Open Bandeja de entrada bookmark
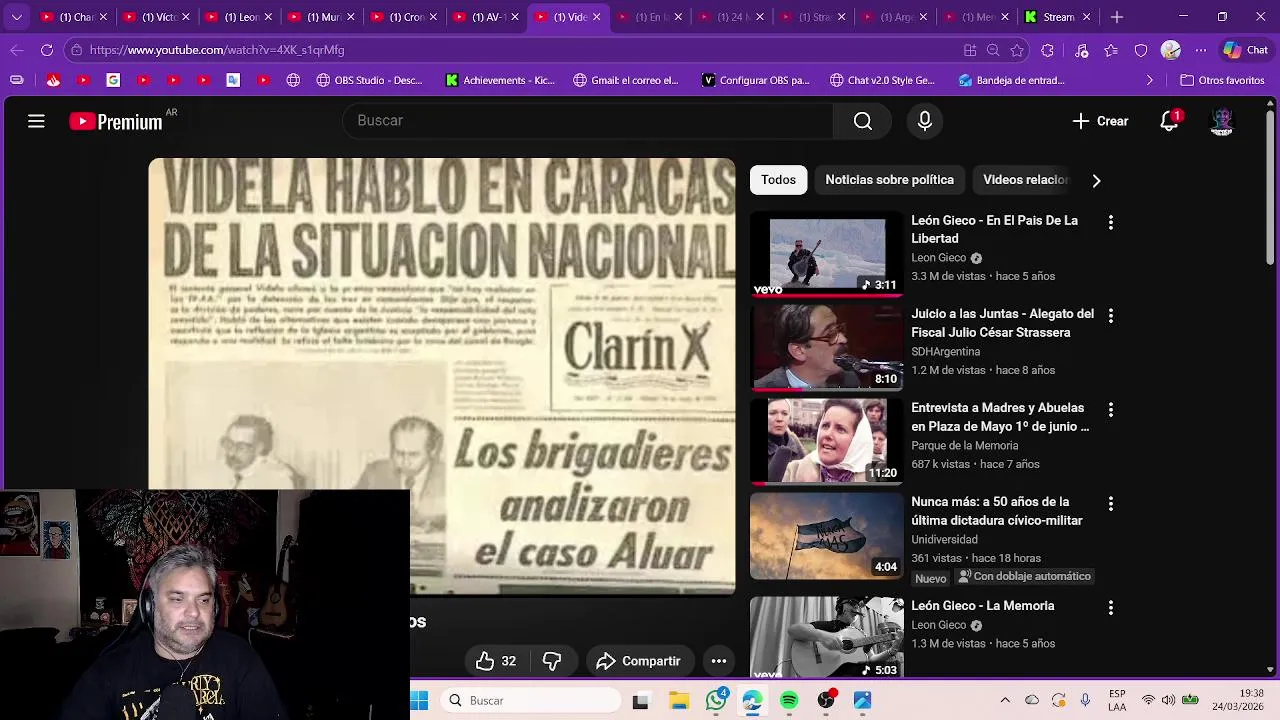 (x=1011, y=80)
